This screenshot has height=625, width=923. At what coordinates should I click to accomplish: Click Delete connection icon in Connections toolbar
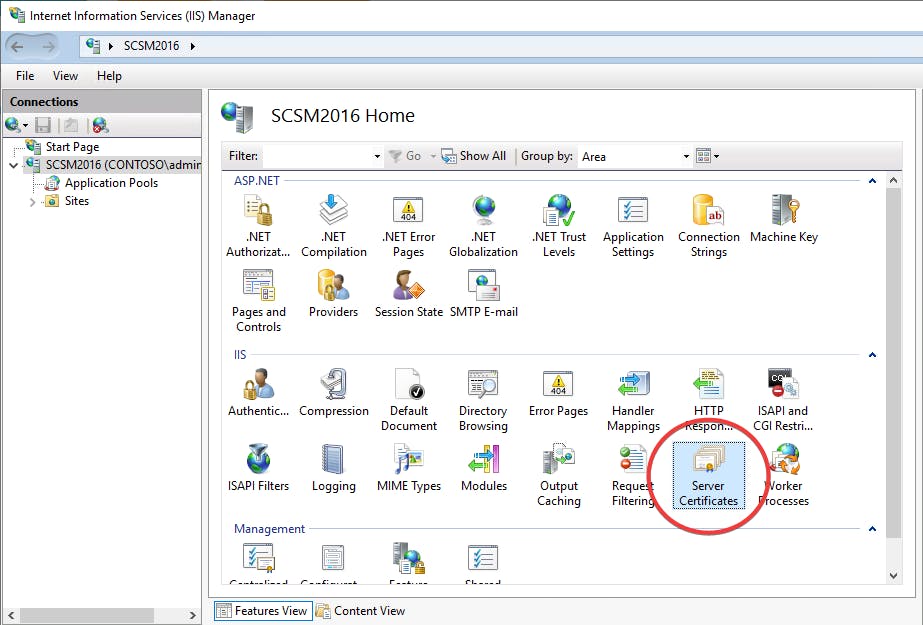(x=100, y=125)
